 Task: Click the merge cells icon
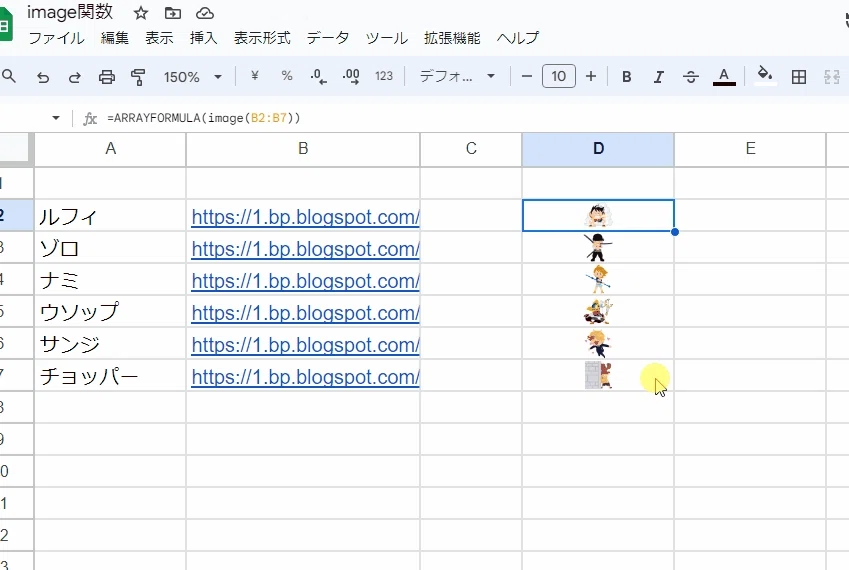tap(832, 77)
